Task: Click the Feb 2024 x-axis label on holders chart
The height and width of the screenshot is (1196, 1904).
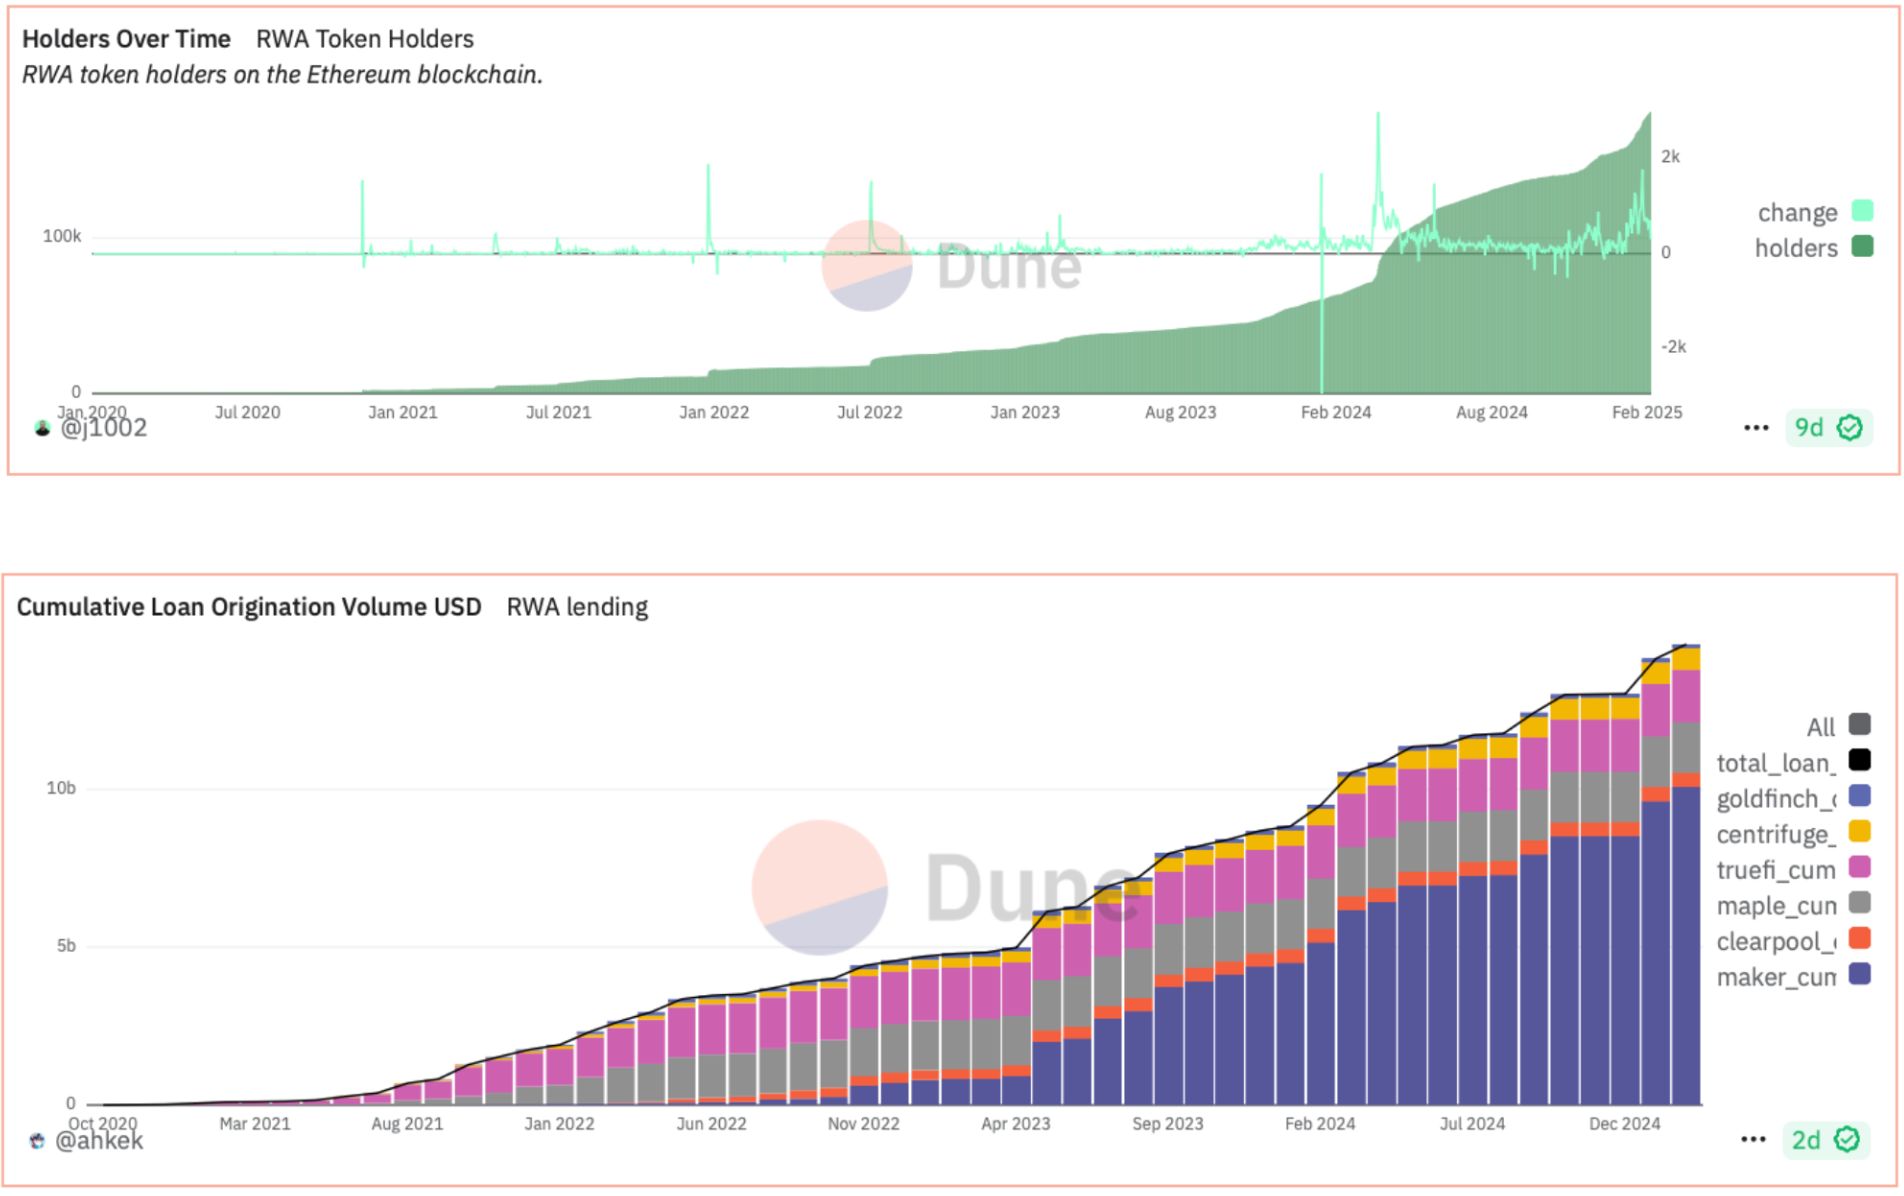Action: [1336, 412]
